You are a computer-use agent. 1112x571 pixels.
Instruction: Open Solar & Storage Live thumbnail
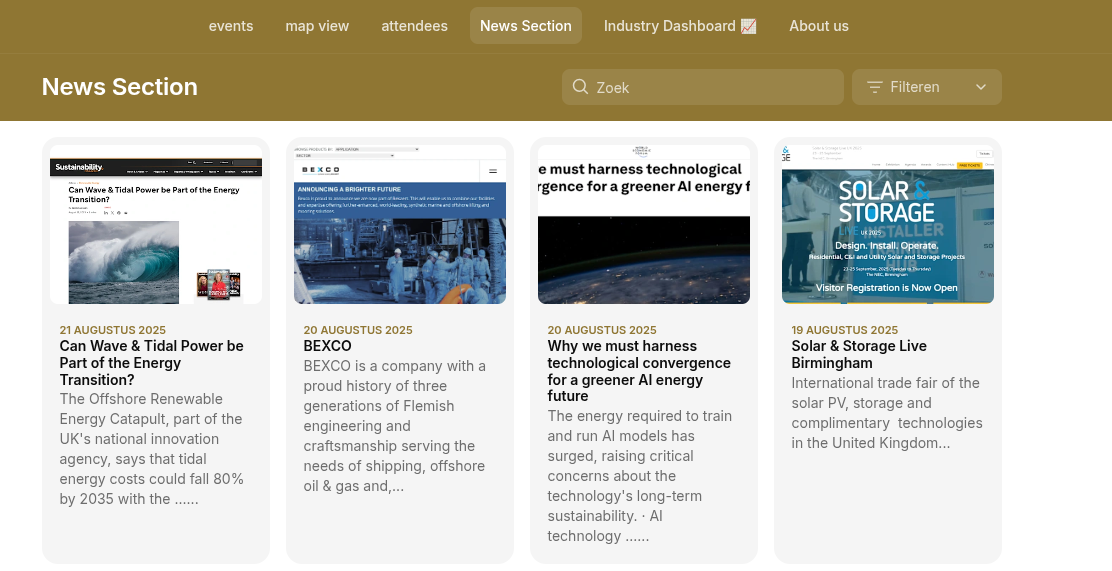coord(888,225)
